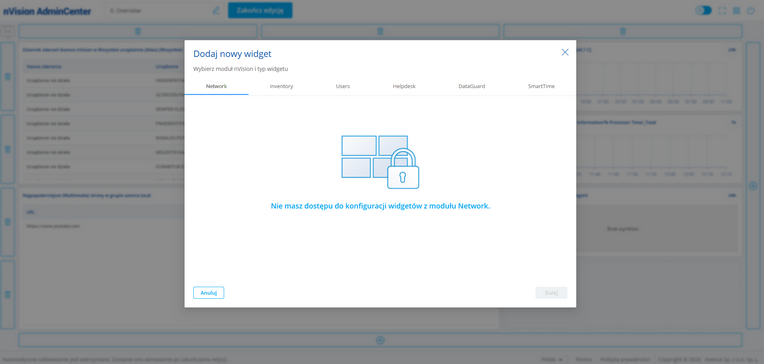Open the Users tab
Image resolution: width=764 pixels, height=364 pixels.
coord(343,86)
